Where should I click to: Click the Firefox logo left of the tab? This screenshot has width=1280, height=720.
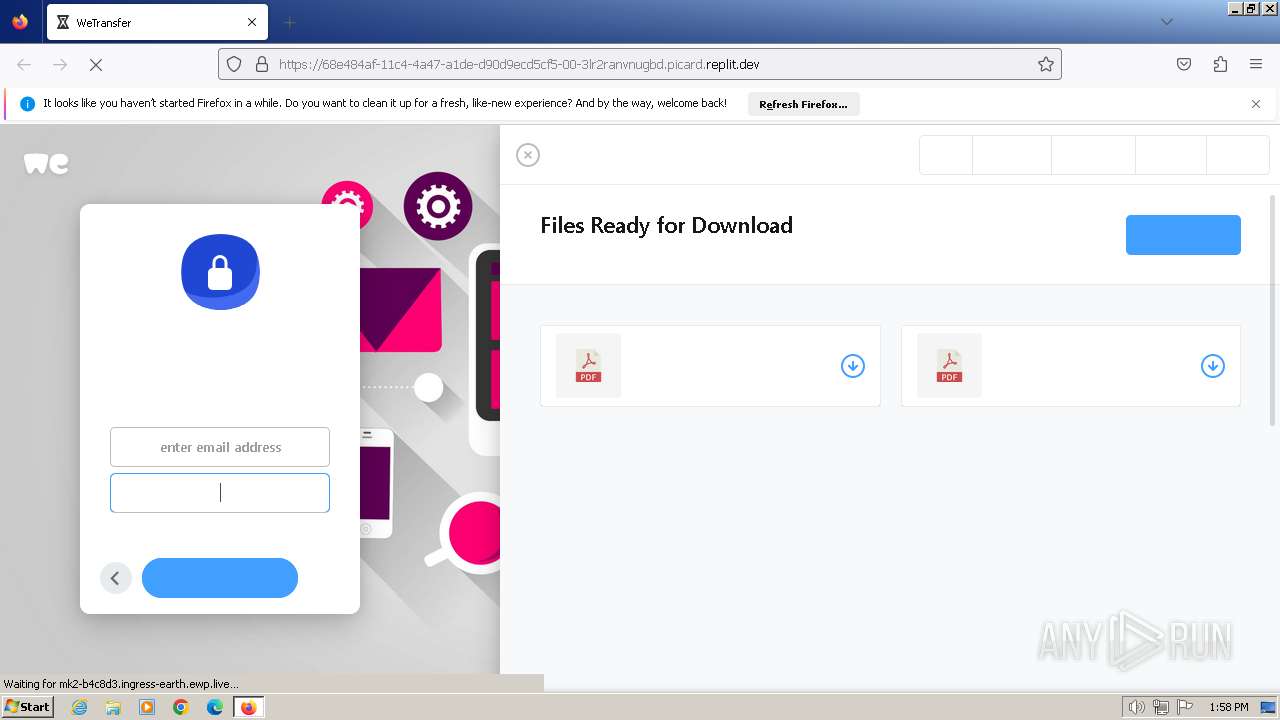click(20, 22)
